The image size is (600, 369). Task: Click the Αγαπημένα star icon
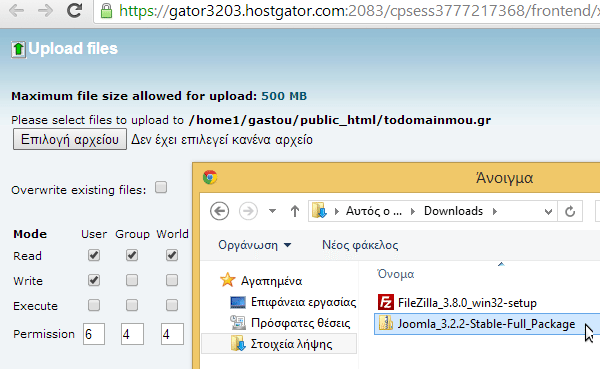pyautogui.click(x=228, y=280)
